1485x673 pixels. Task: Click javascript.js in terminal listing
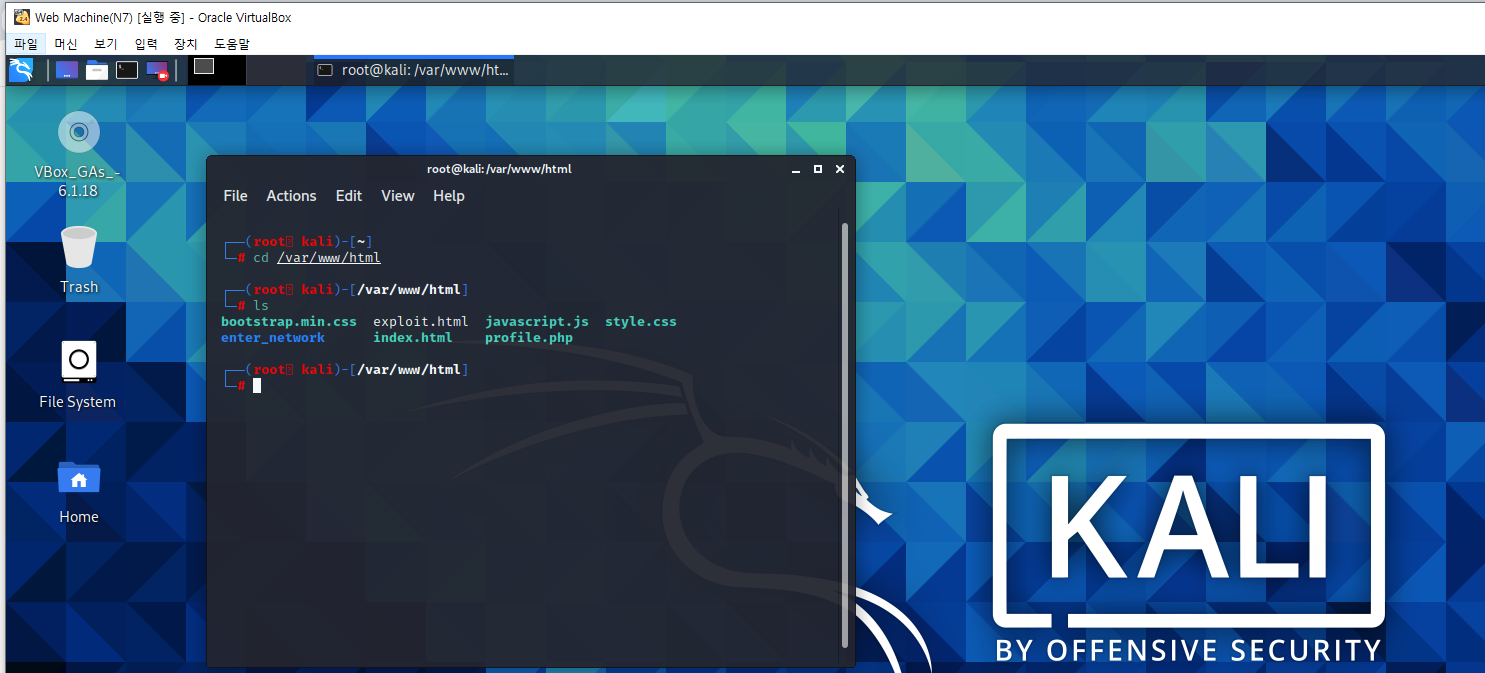tap(537, 322)
